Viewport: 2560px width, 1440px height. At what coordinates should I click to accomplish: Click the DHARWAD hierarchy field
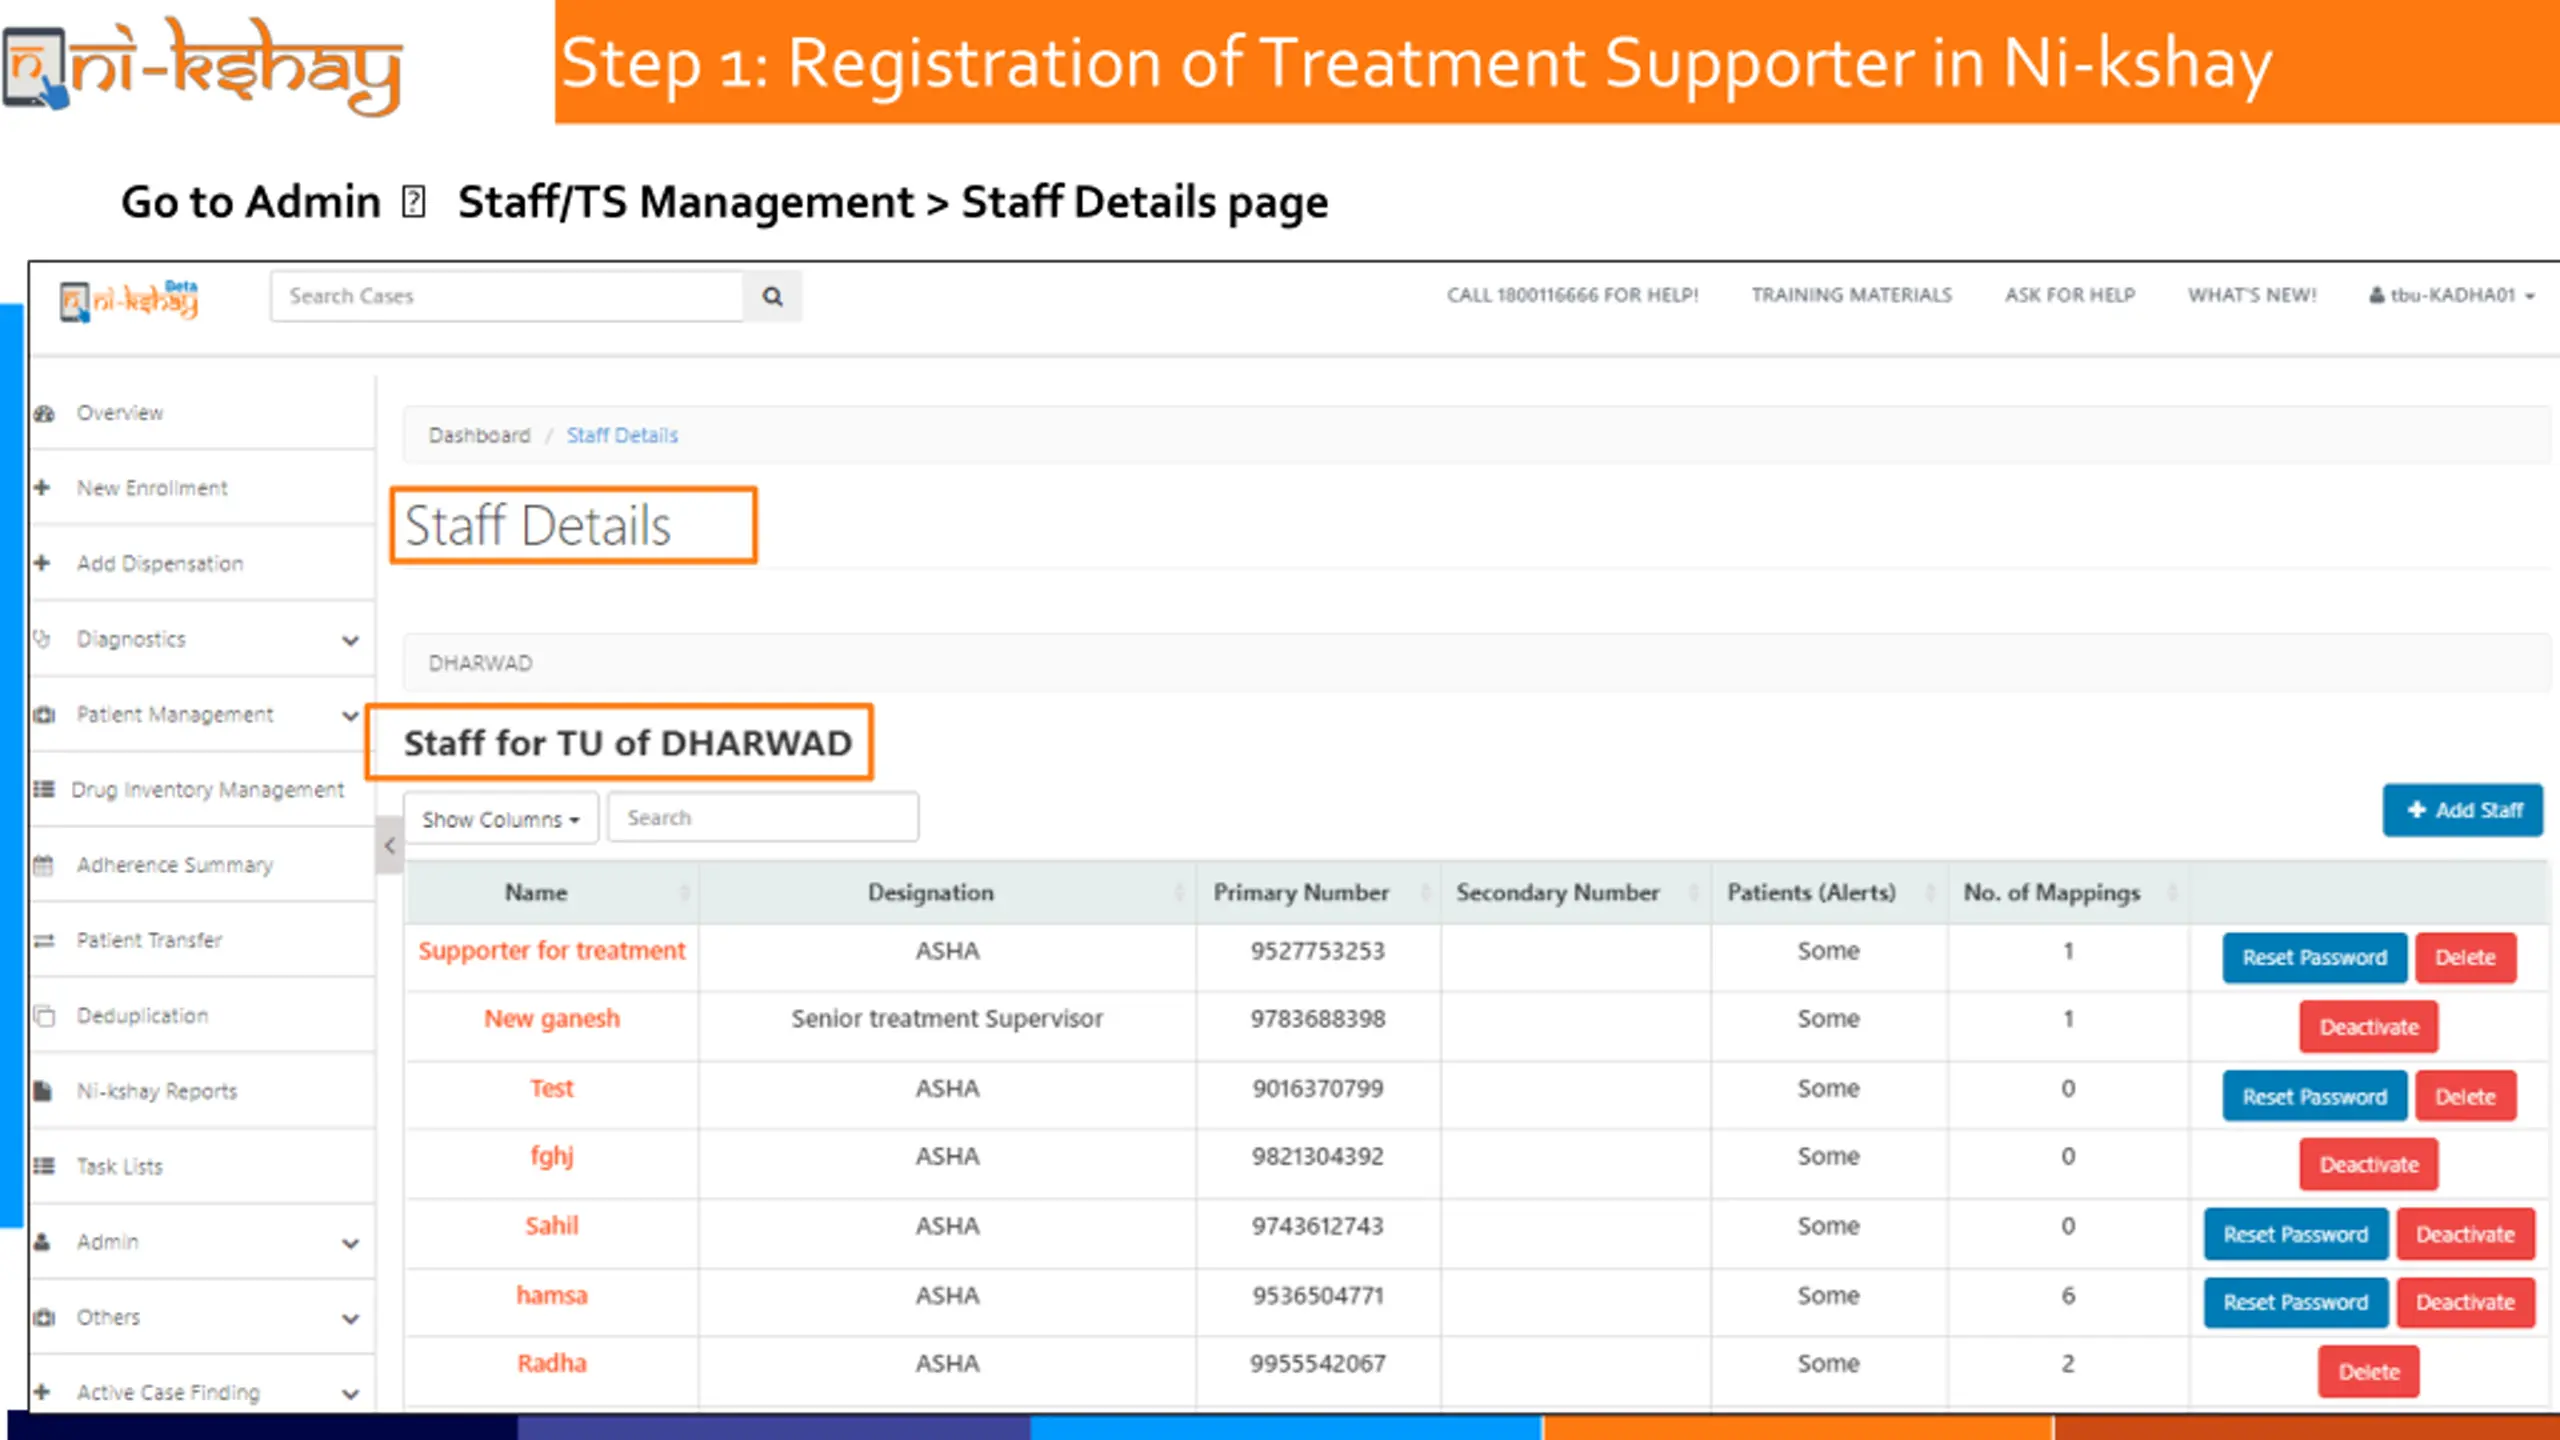coord(1476,662)
